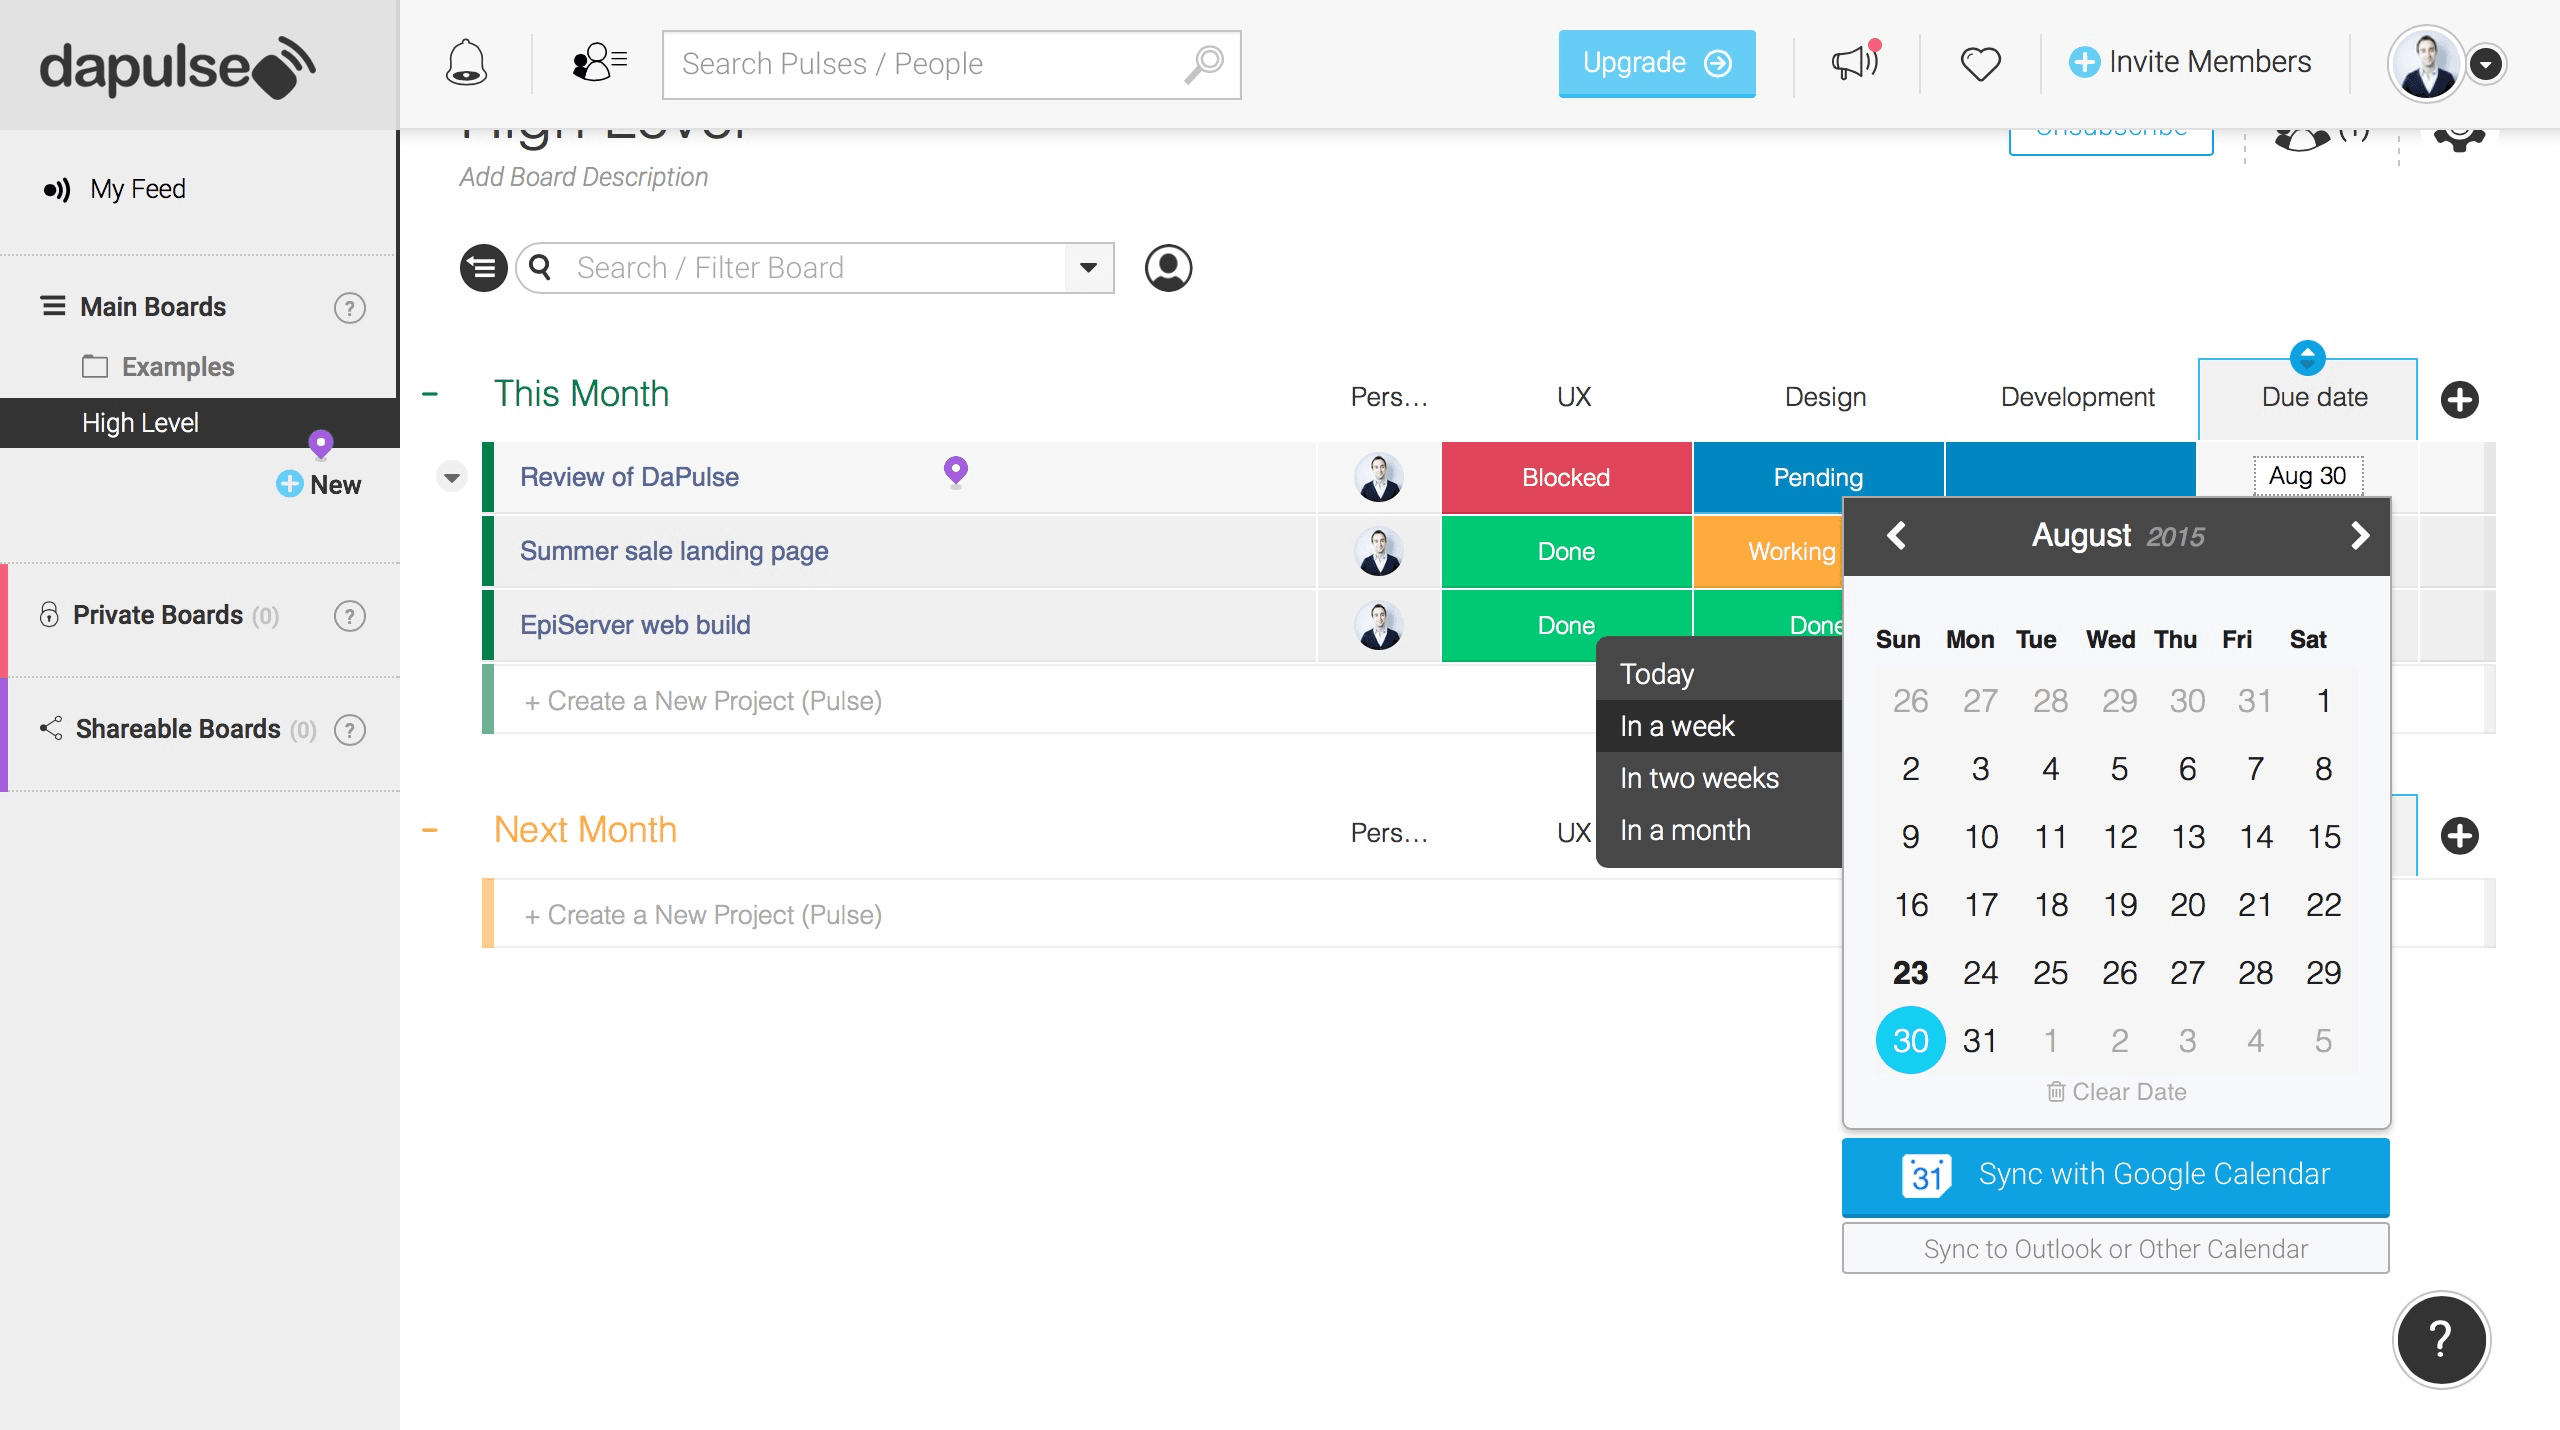The height and width of the screenshot is (1430, 2560).
Task: Click the Due date column dropdown marker
Action: (2308, 357)
